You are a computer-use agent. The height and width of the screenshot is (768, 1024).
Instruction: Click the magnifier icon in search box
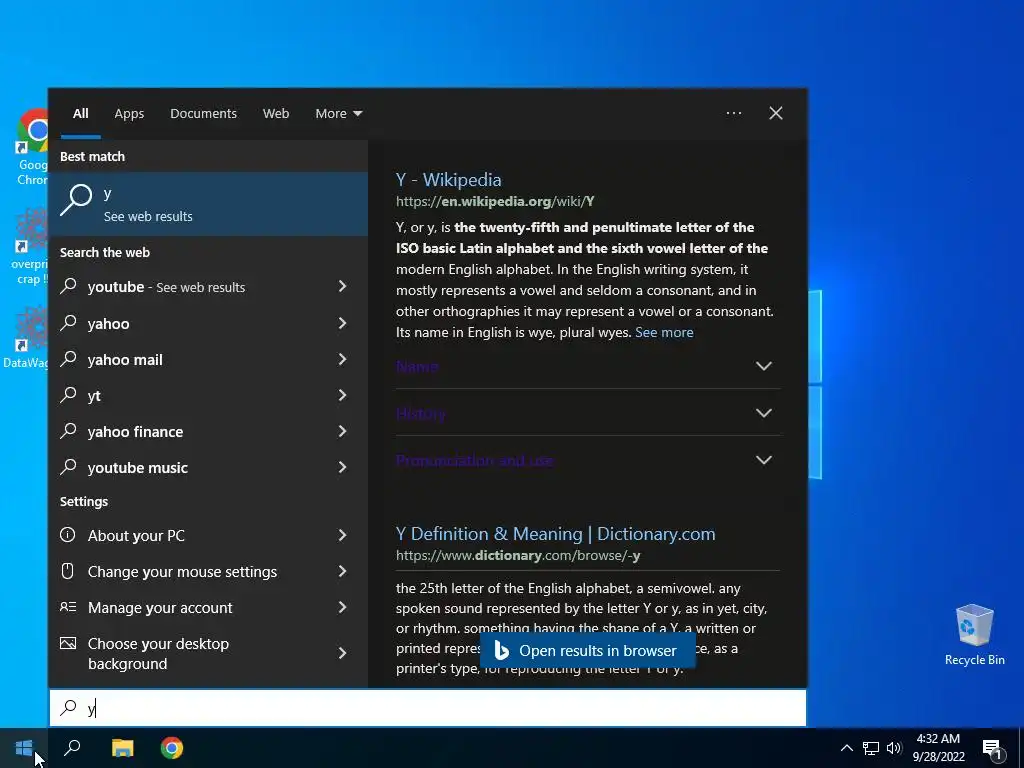coord(69,707)
